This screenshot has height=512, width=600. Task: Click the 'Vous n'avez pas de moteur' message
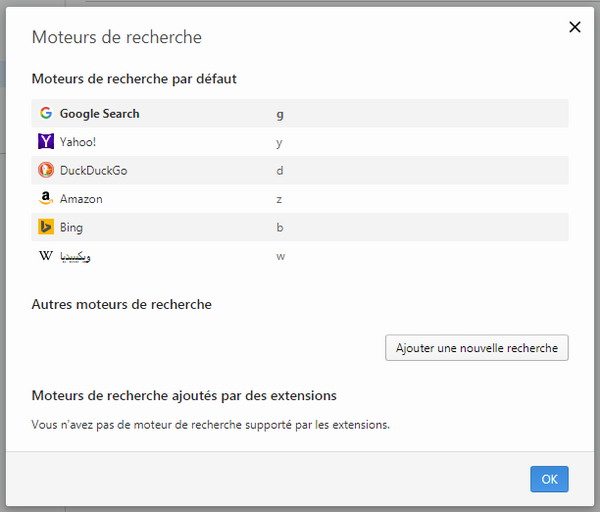tap(210, 424)
